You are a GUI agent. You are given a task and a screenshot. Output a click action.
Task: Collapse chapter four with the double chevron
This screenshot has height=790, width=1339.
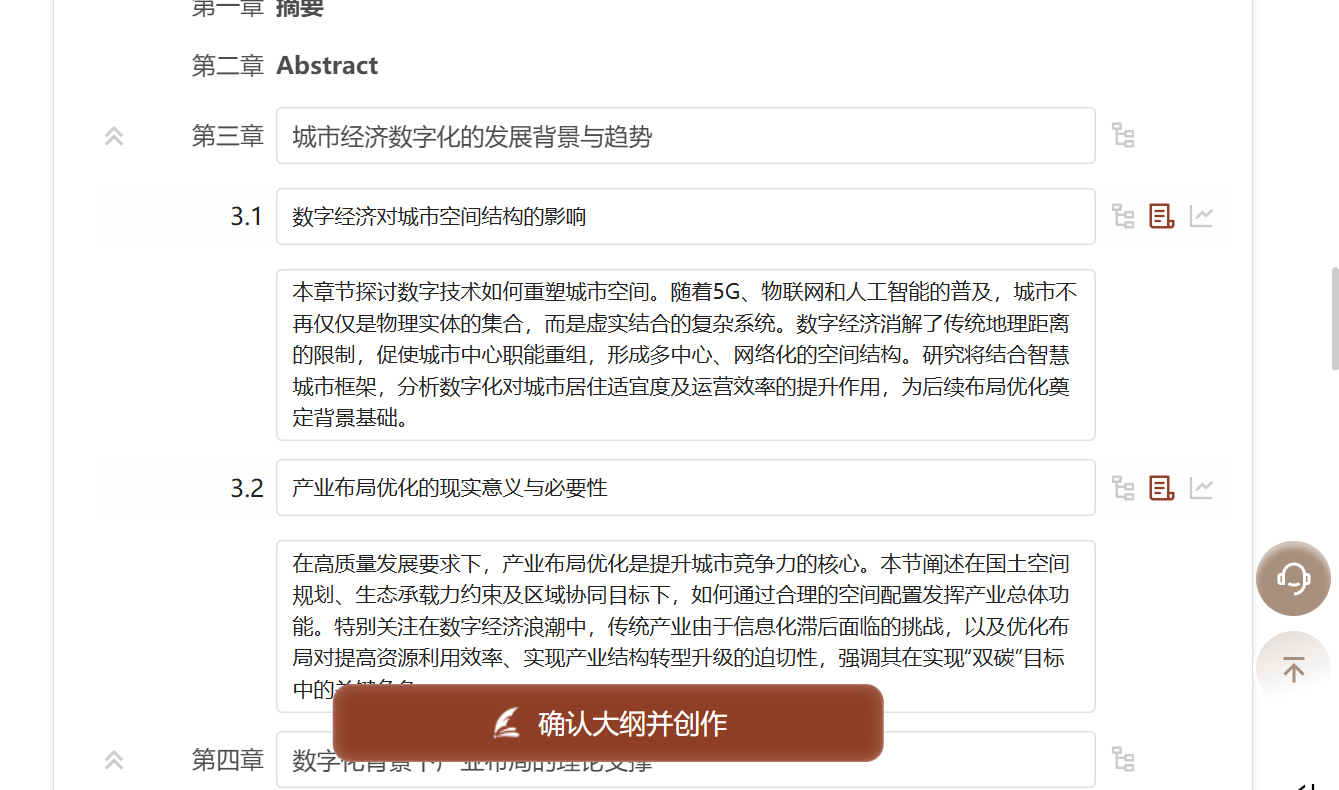tap(114, 760)
